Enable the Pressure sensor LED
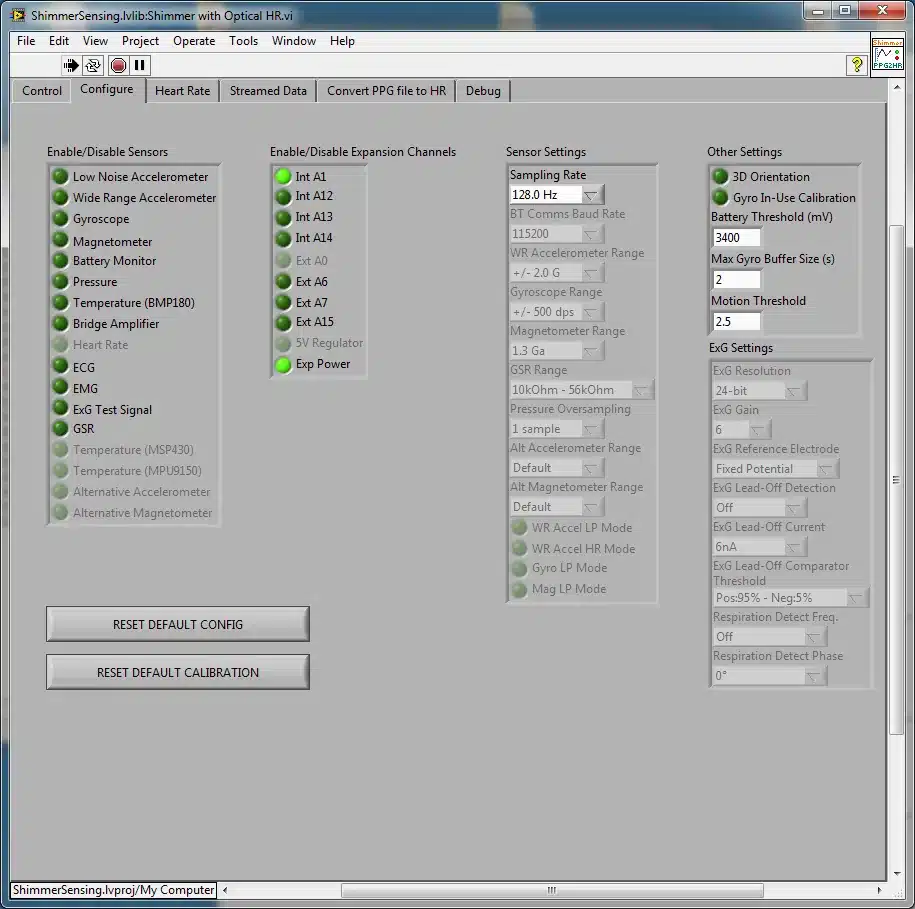The width and height of the screenshot is (915, 909). click(60, 281)
